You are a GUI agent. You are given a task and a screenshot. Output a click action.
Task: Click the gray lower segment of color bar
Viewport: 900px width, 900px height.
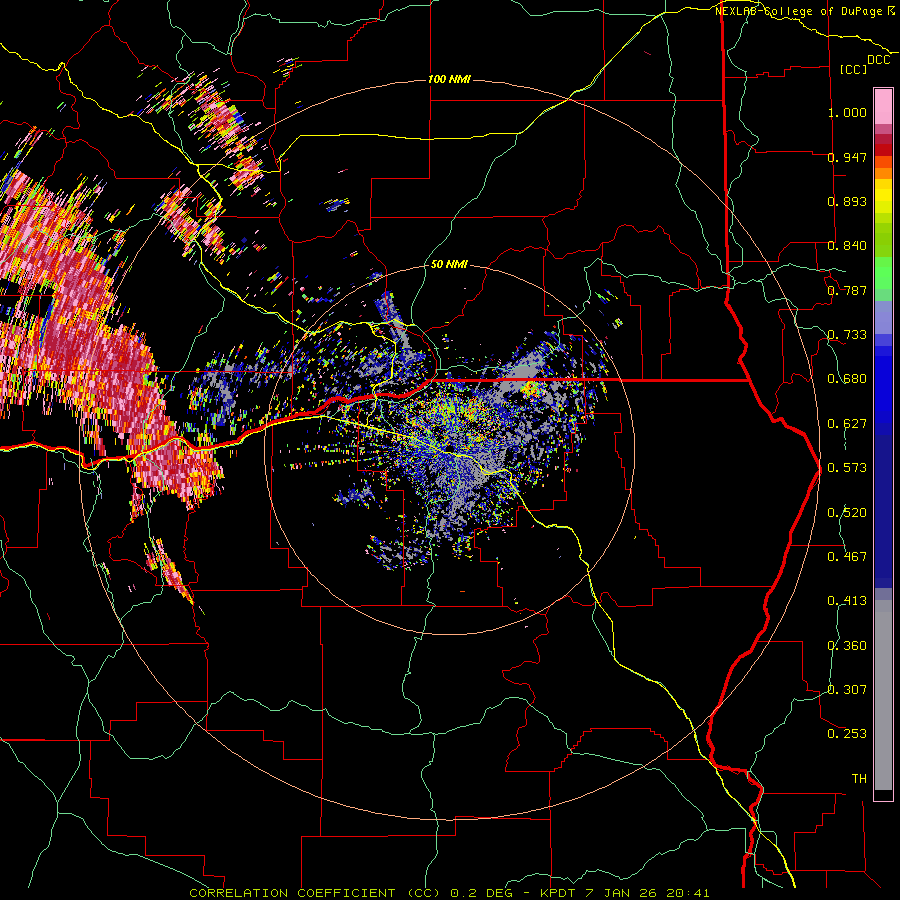pos(883,695)
